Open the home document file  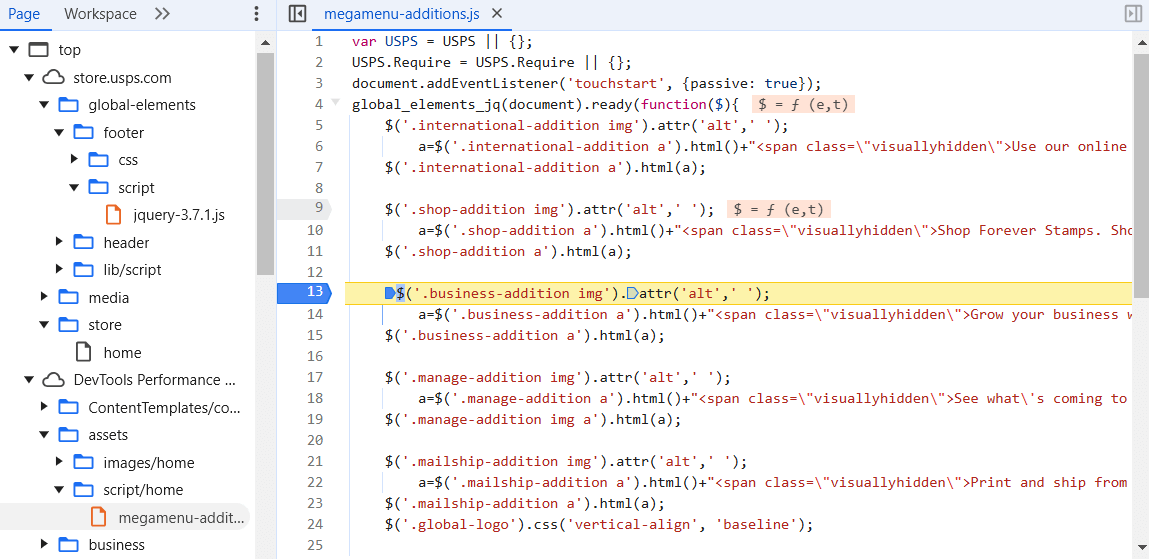[122, 352]
